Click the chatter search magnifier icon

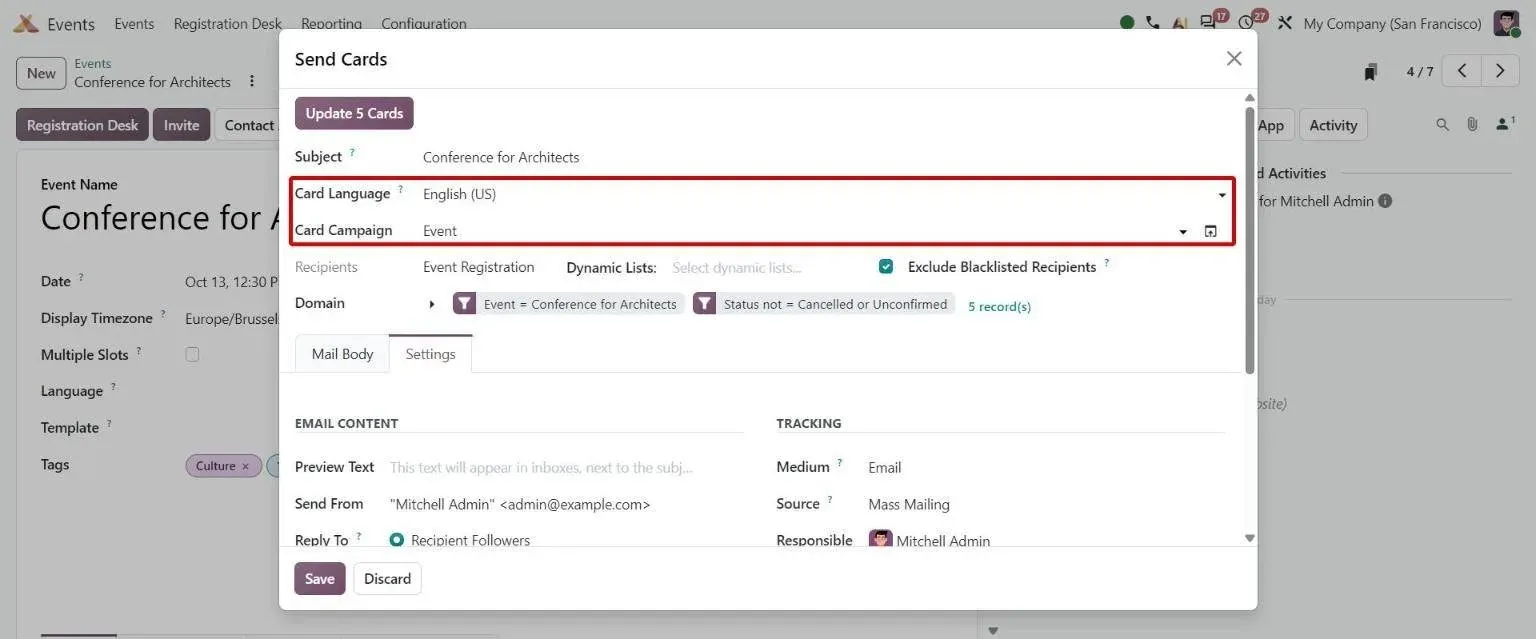click(x=1442, y=125)
